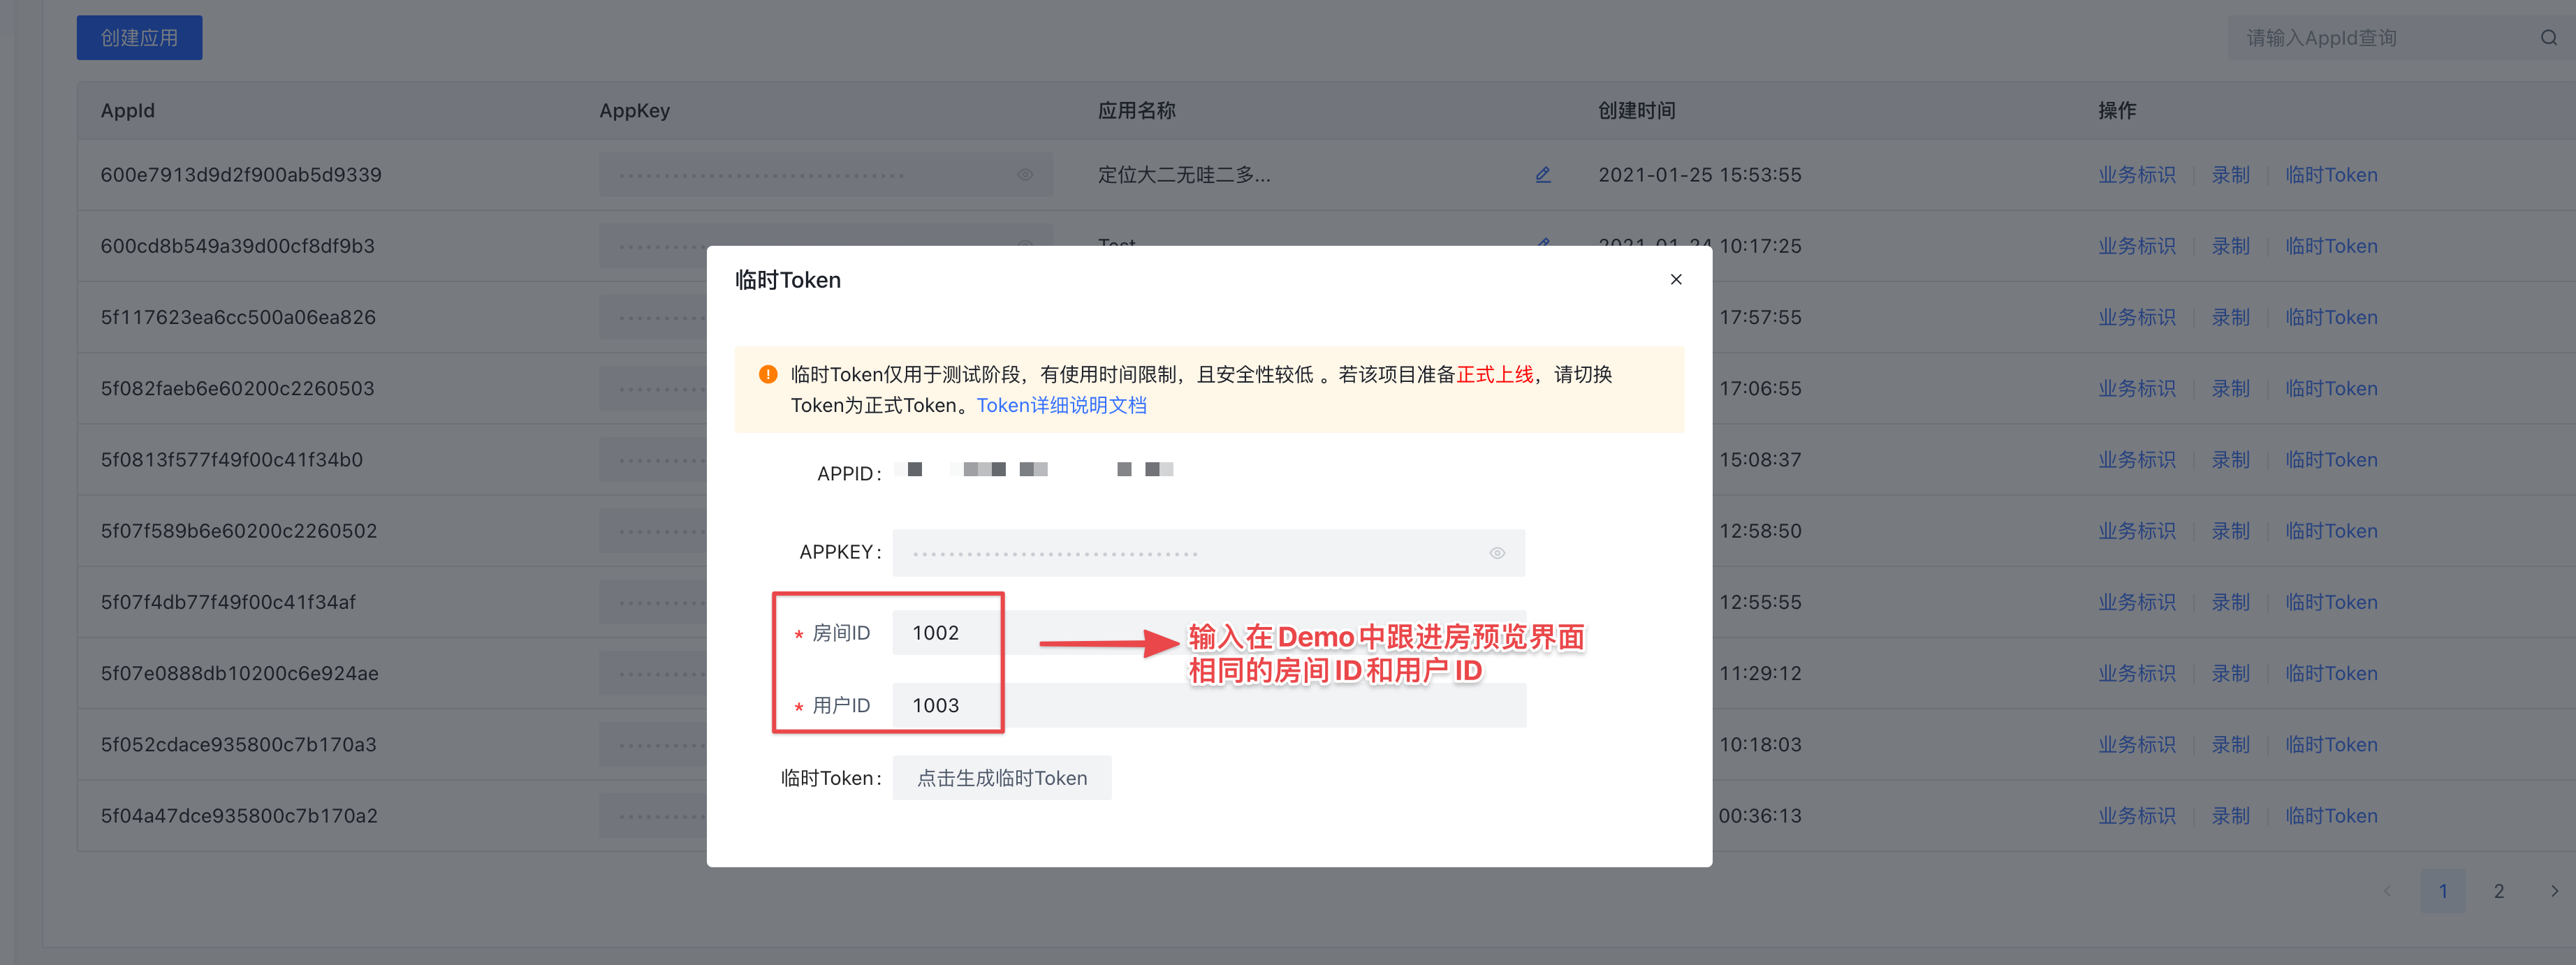The height and width of the screenshot is (965, 2576).
Task: Edit app name 定位大二无哇二多
Action: [x=1543, y=175]
